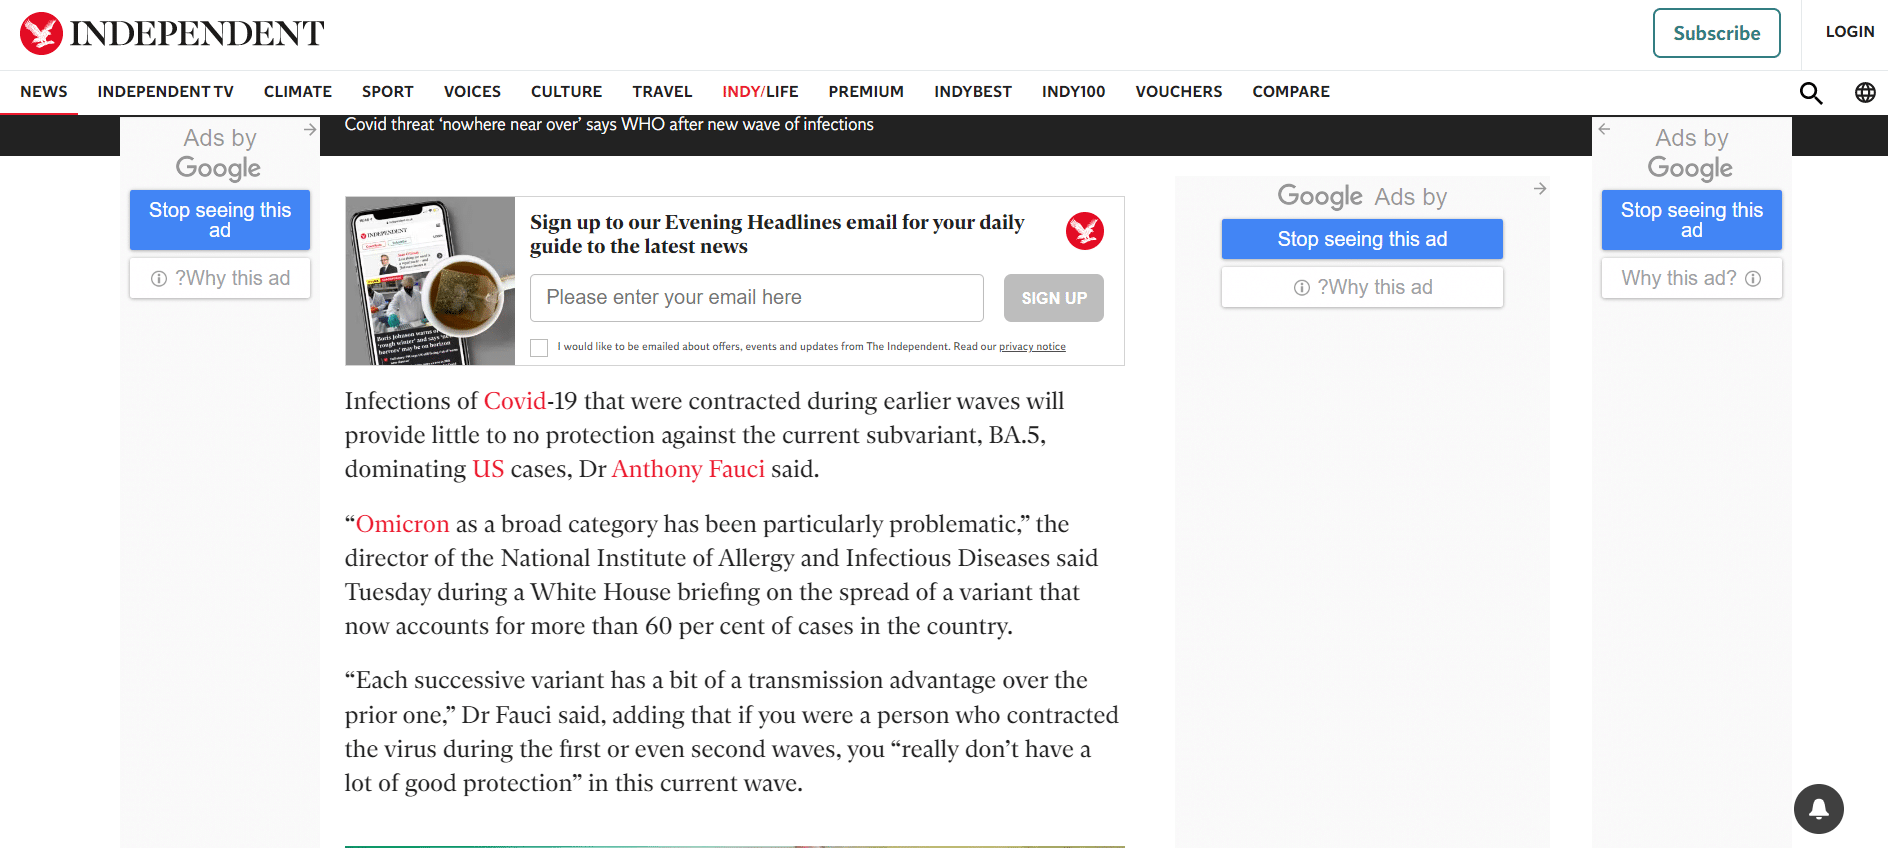
Task: Click the Independent eagle logo in header
Action: tap(41, 33)
